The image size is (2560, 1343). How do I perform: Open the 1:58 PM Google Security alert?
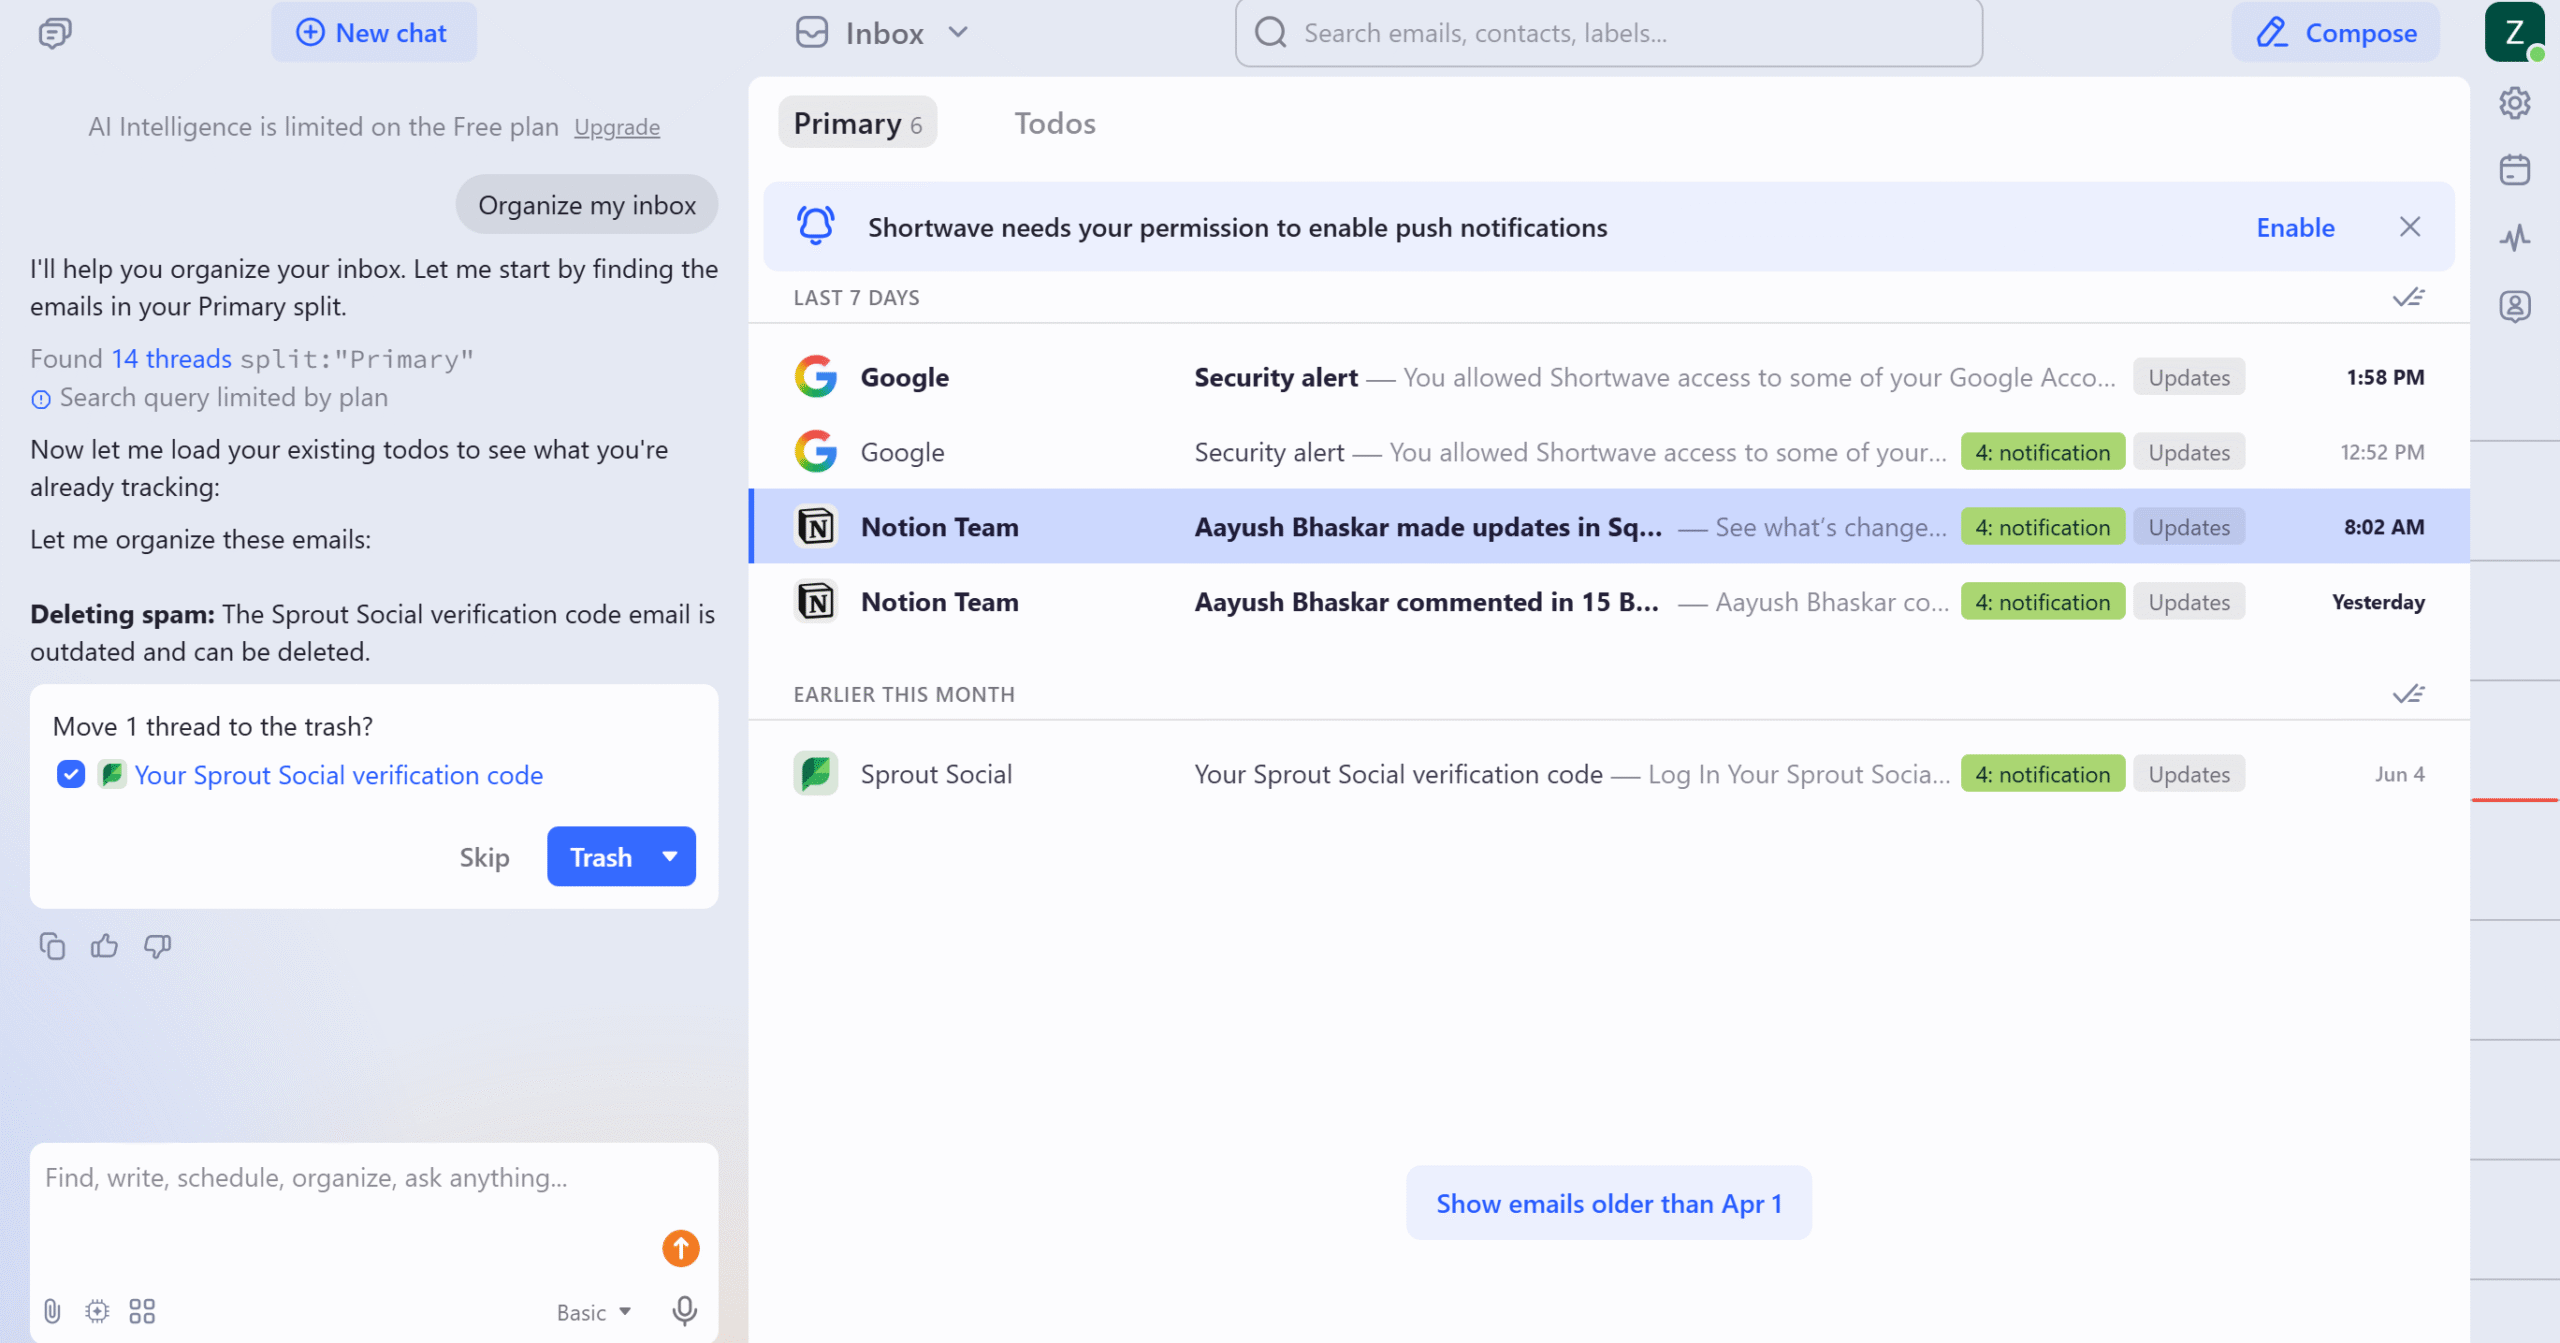(x=1609, y=377)
